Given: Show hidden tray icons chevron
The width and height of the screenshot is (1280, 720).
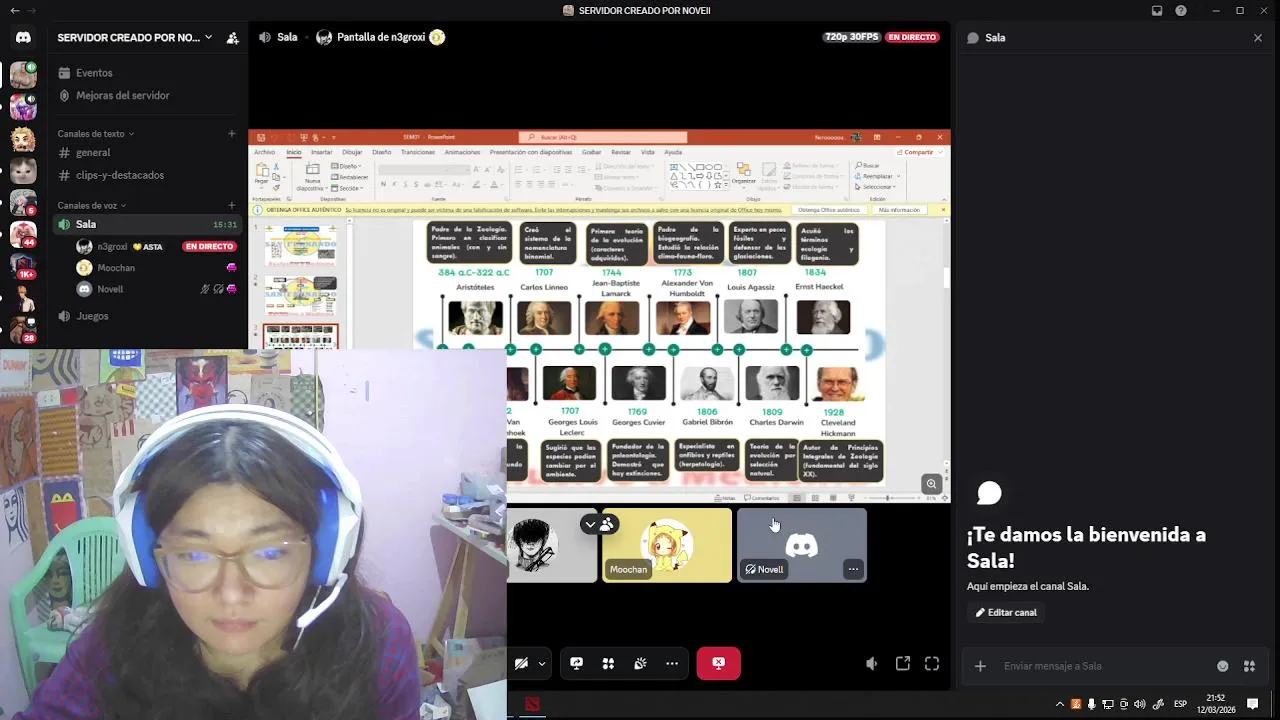Looking at the screenshot, I should tap(1060, 704).
